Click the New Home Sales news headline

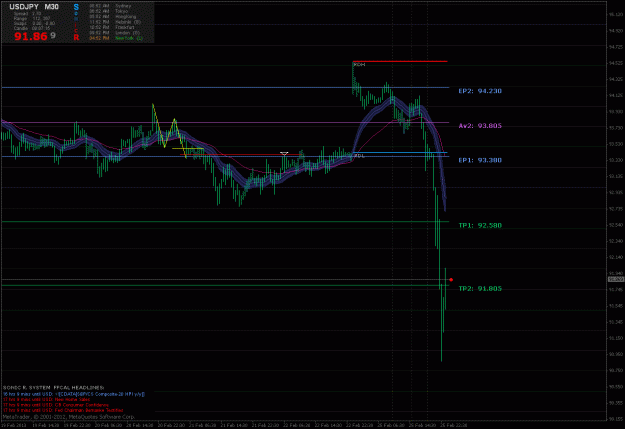coord(47,399)
